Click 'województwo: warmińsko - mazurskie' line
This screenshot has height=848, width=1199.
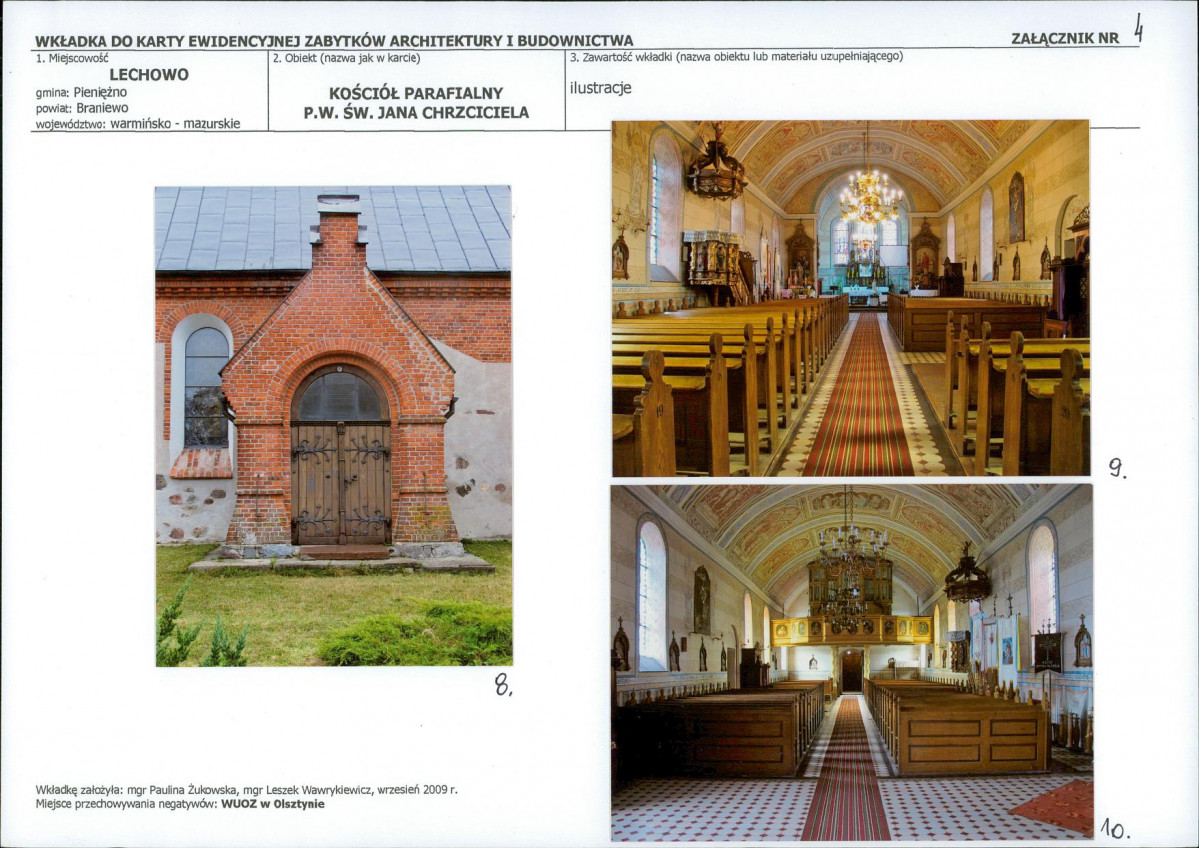tap(138, 123)
